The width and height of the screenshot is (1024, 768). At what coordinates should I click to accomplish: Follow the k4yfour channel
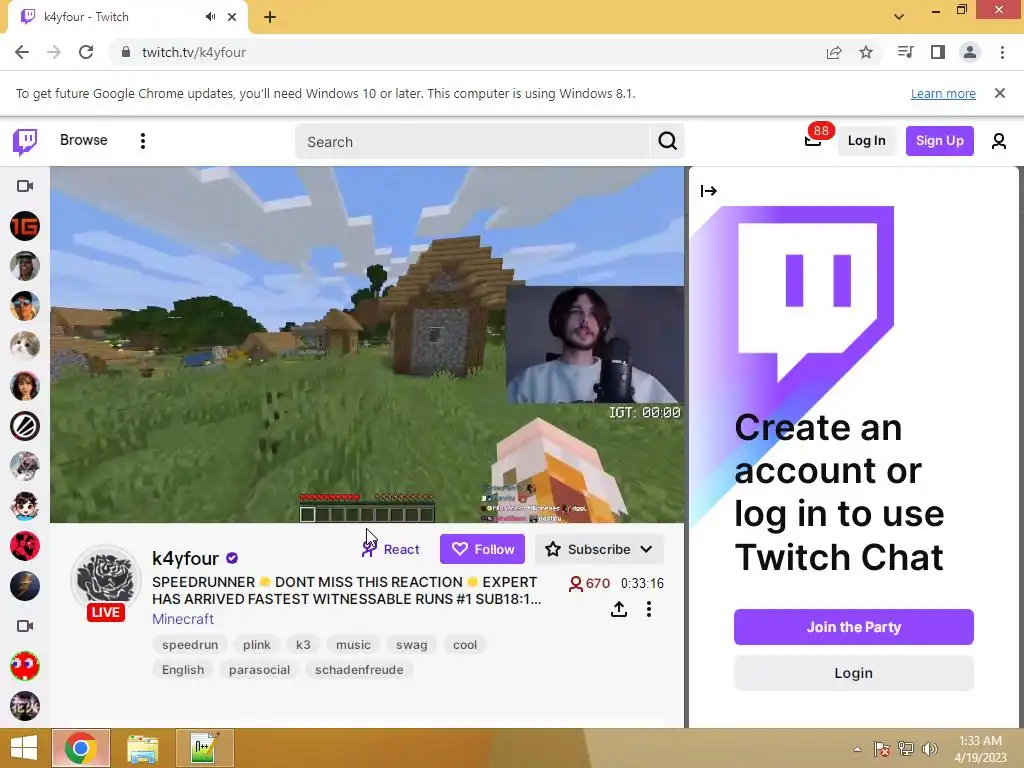pos(482,549)
